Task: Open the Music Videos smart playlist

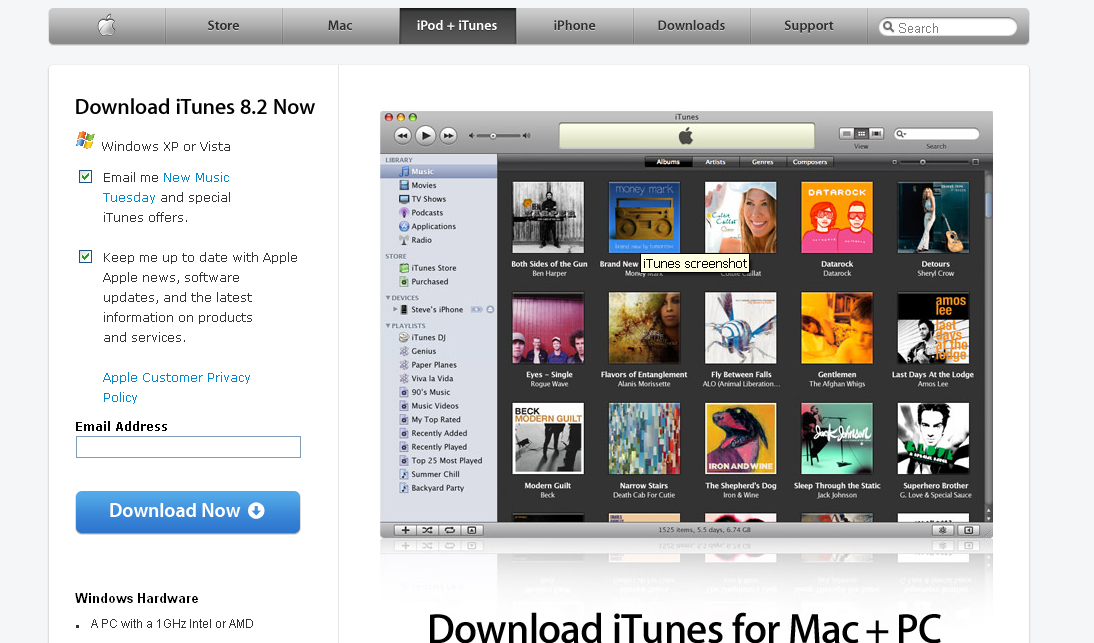Action: click(439, 406)
